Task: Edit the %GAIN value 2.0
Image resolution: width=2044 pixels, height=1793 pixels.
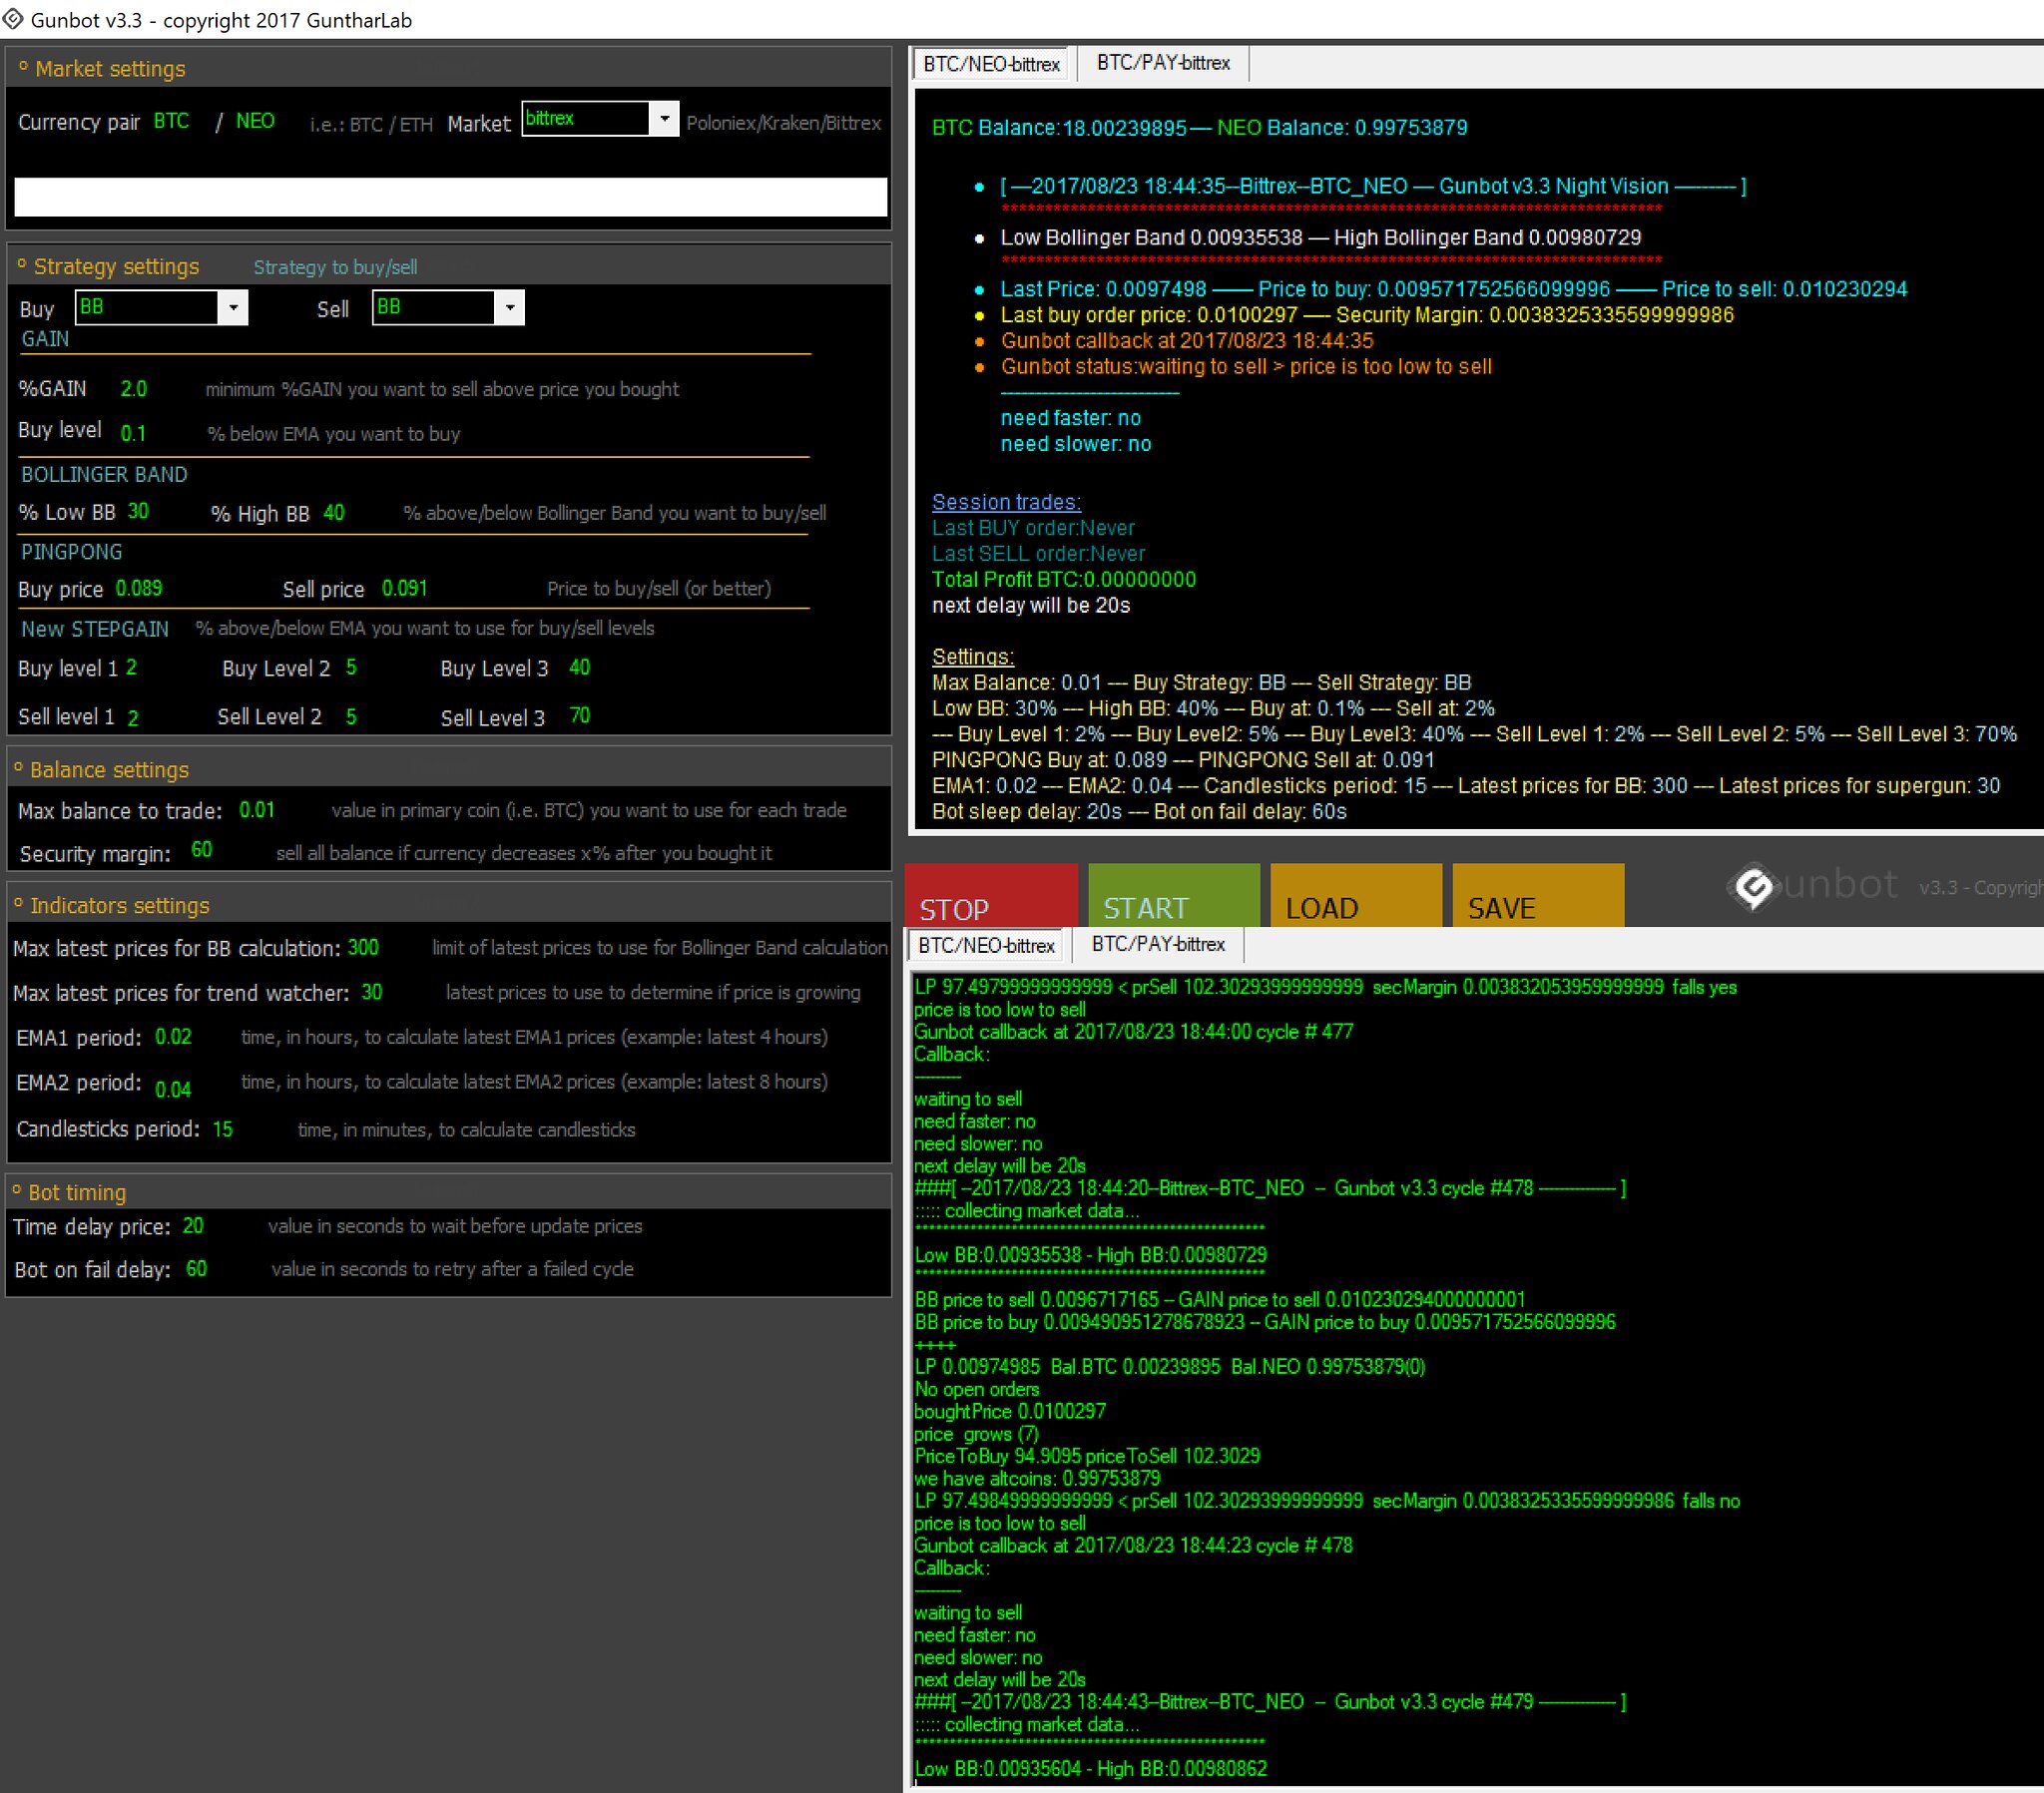Action: [x=134, y=389]
